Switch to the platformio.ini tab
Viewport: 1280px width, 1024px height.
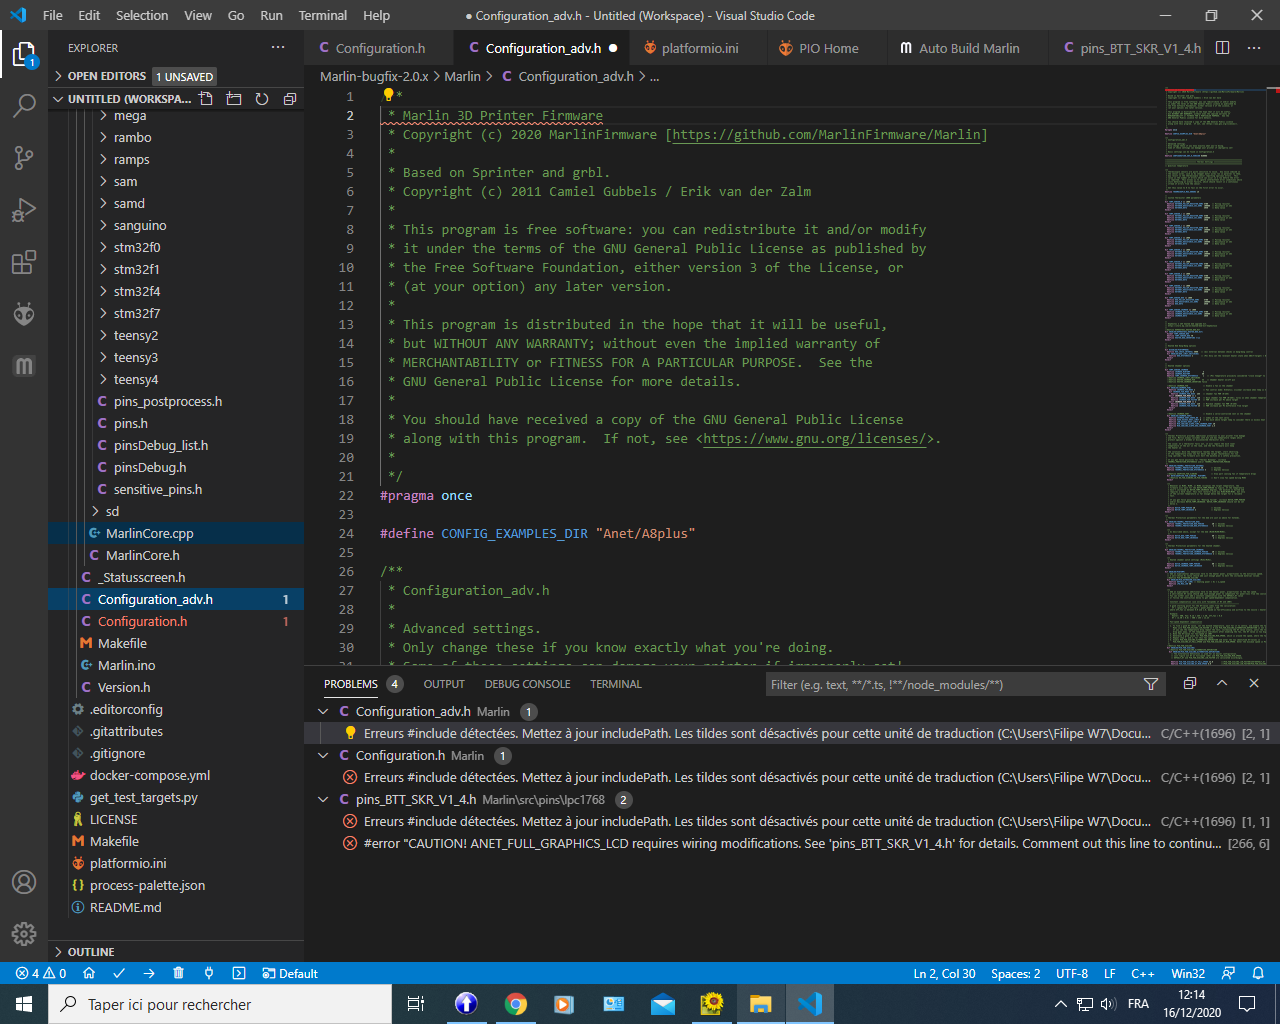(x=699, y=48)
